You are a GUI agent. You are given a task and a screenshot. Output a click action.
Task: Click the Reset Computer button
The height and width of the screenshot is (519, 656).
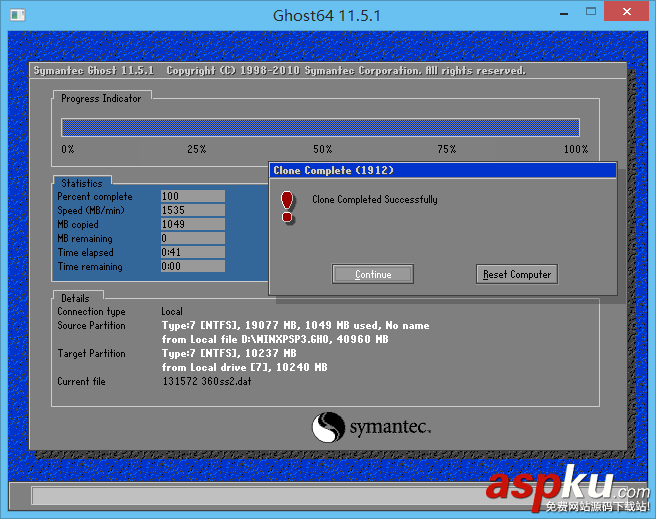[x=517, y=274]
